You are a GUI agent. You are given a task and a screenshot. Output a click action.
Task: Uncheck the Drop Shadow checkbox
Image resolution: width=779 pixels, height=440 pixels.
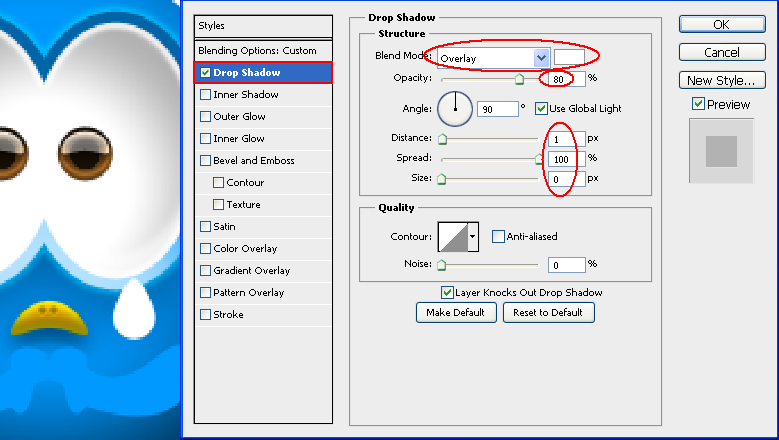pyautogui.click(x=205, y=73)
